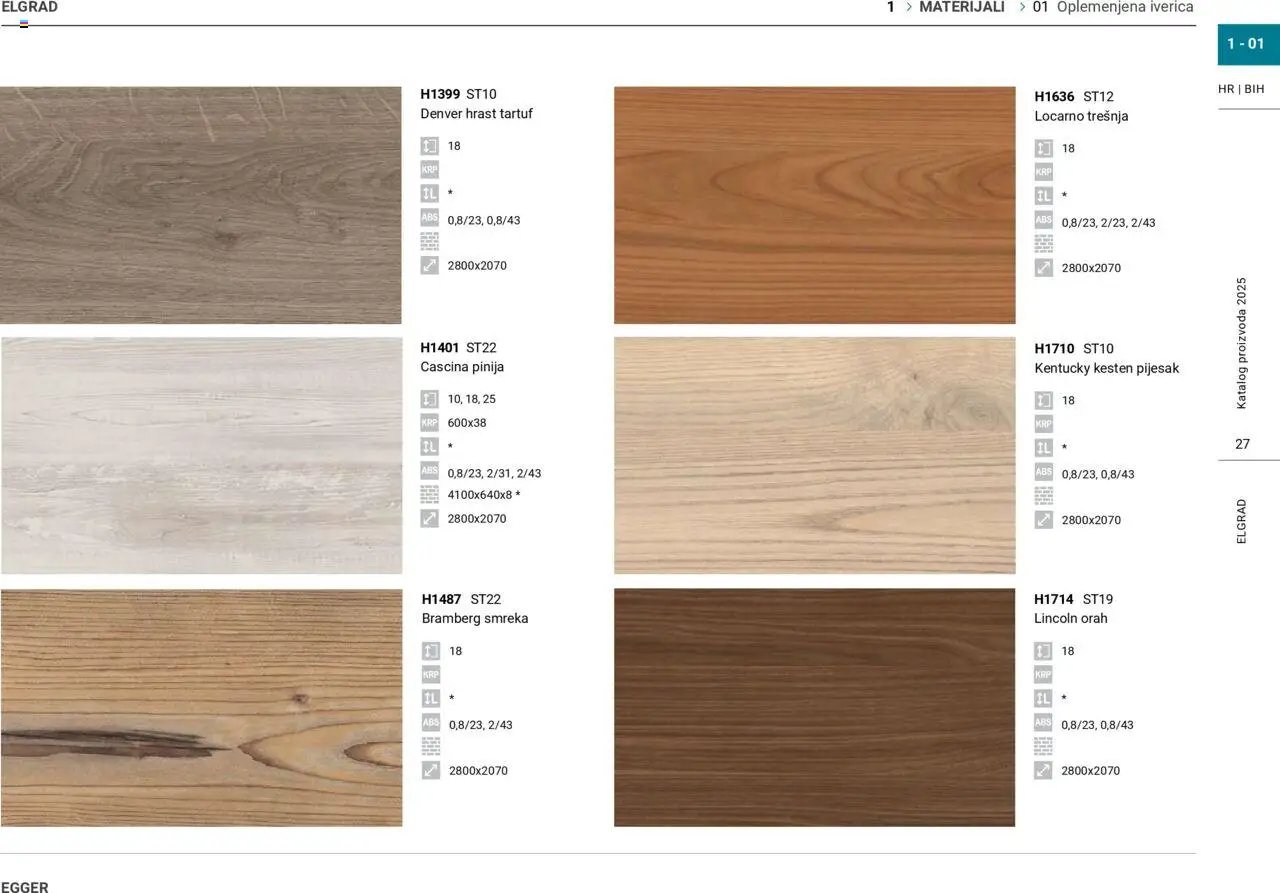Select the Lincoln orah dark walnut swatch
Image resolution: width=1280 pixels, height=893 pixels.
tap(814, 707)
